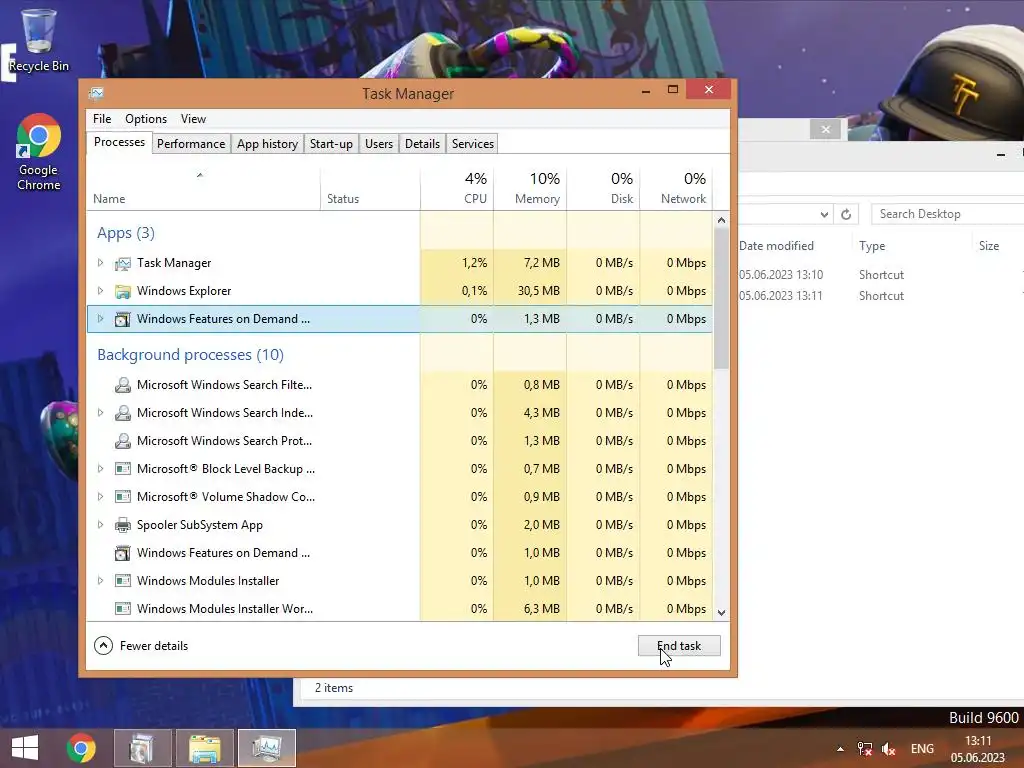Click the Volume Shadow Copy process icon
Image resolution: width=1024 pixels, height=768 pixels.
click(122, 497)
